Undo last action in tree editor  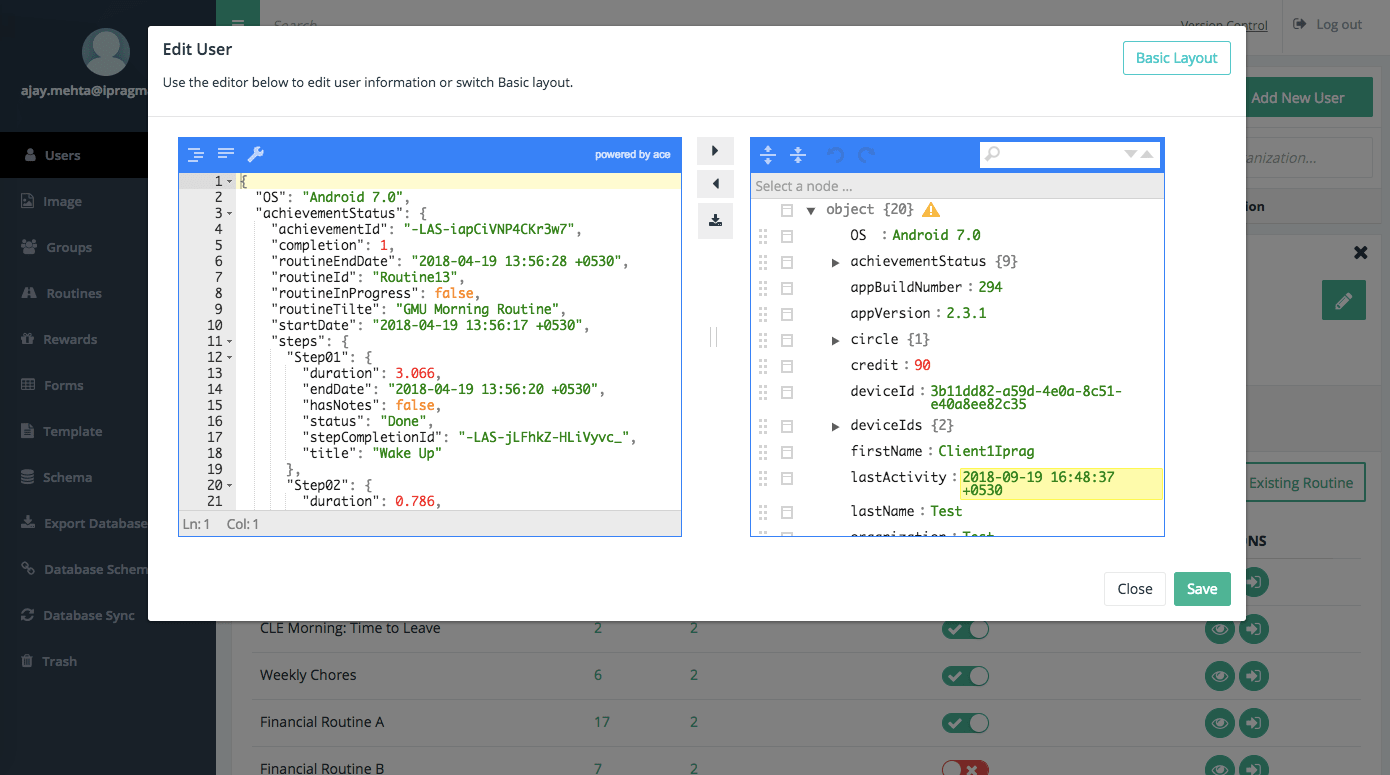pyautogui.click(x=835, y=155)
